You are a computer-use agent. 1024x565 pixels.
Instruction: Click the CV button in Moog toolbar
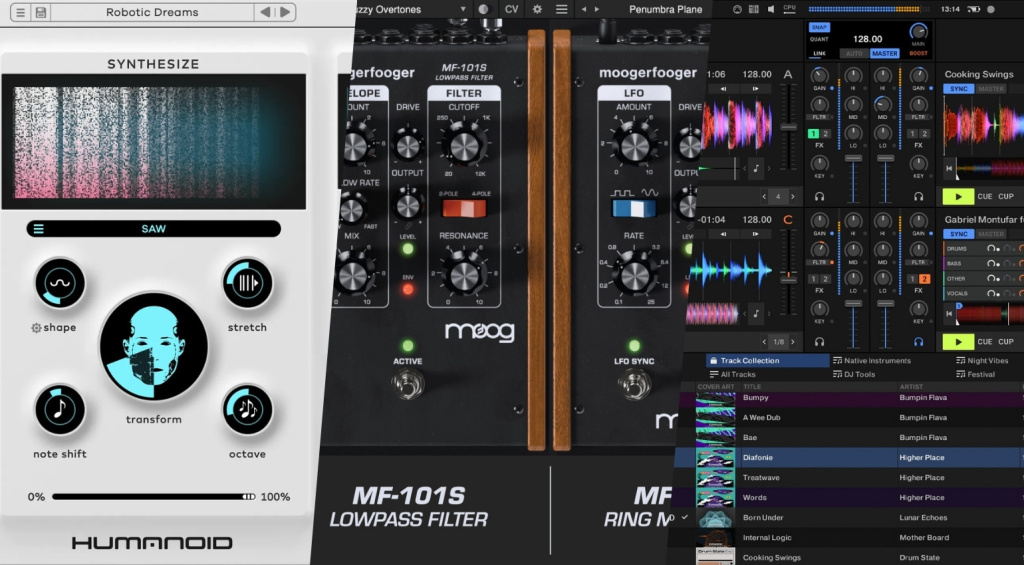pyautogui.click(x=511, y=9)
